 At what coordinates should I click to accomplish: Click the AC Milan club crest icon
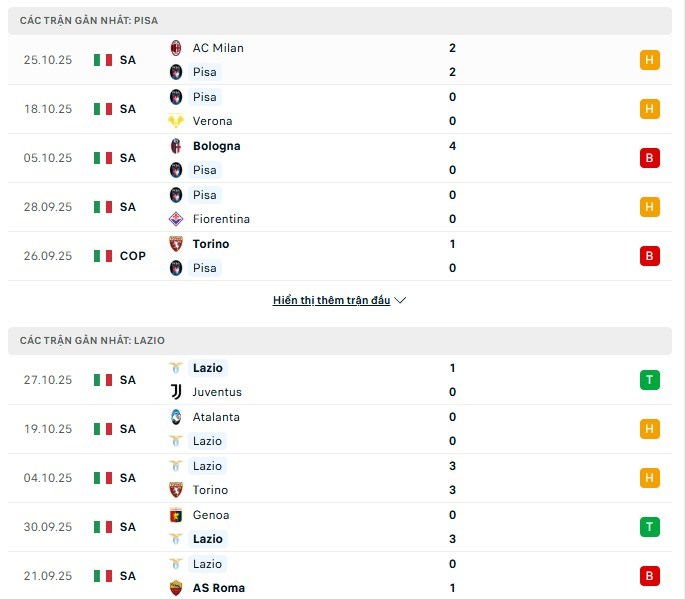click(x=177, y=48)
